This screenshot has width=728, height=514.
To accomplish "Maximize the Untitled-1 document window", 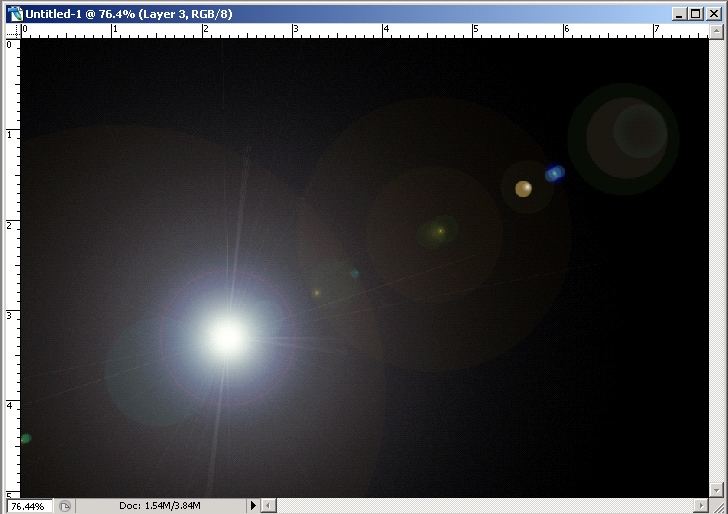I will pyautogui.click(x=696, y=14).
